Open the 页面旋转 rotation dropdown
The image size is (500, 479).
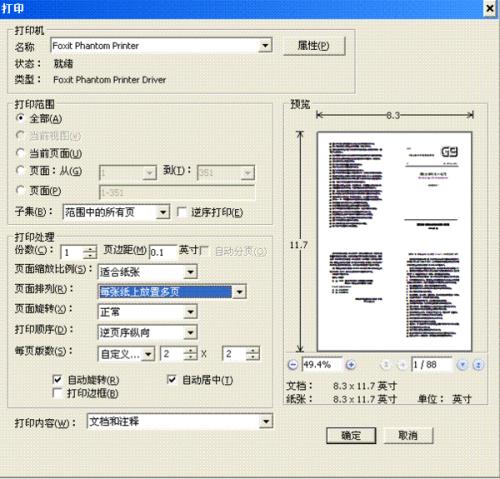[190, 312]
